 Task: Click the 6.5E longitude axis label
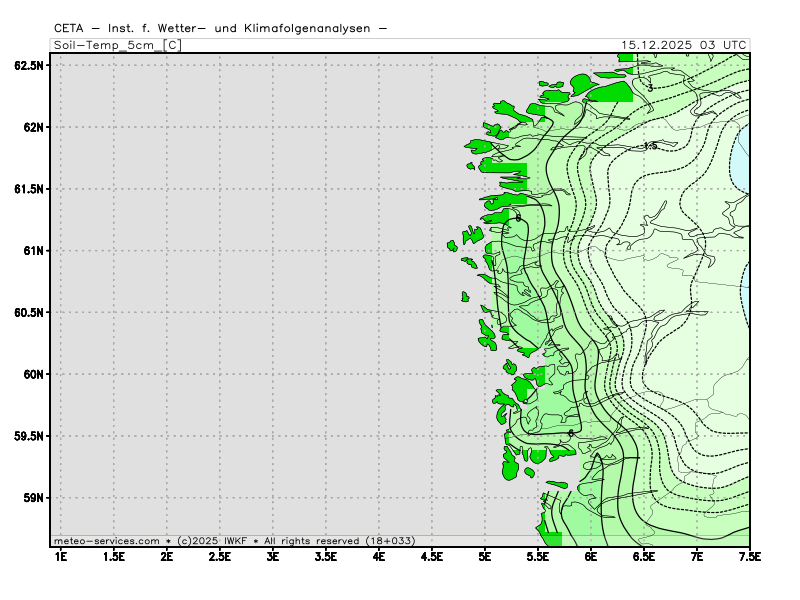click(644, 556)
